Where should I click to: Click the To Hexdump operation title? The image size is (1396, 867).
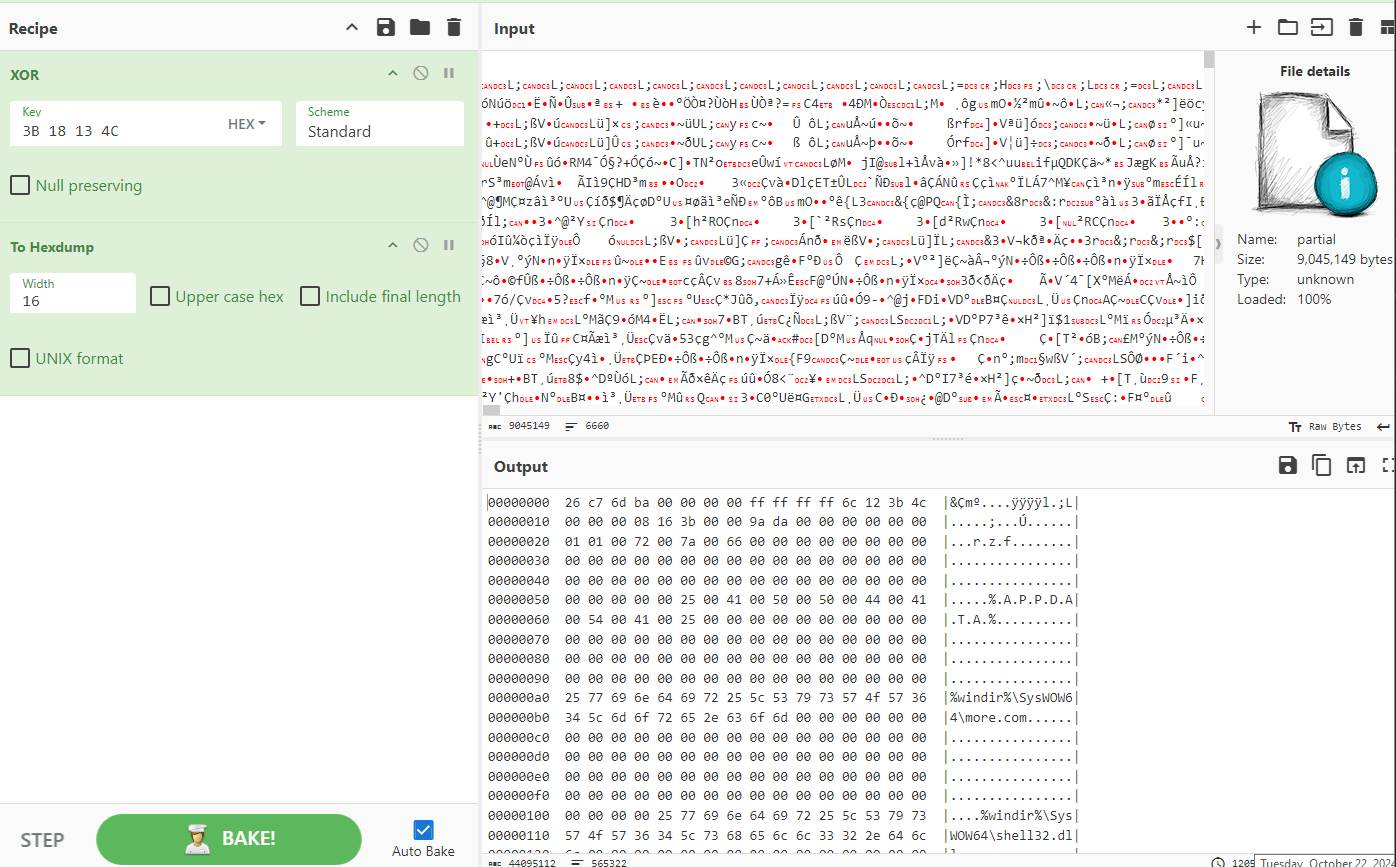pos(52,247)
